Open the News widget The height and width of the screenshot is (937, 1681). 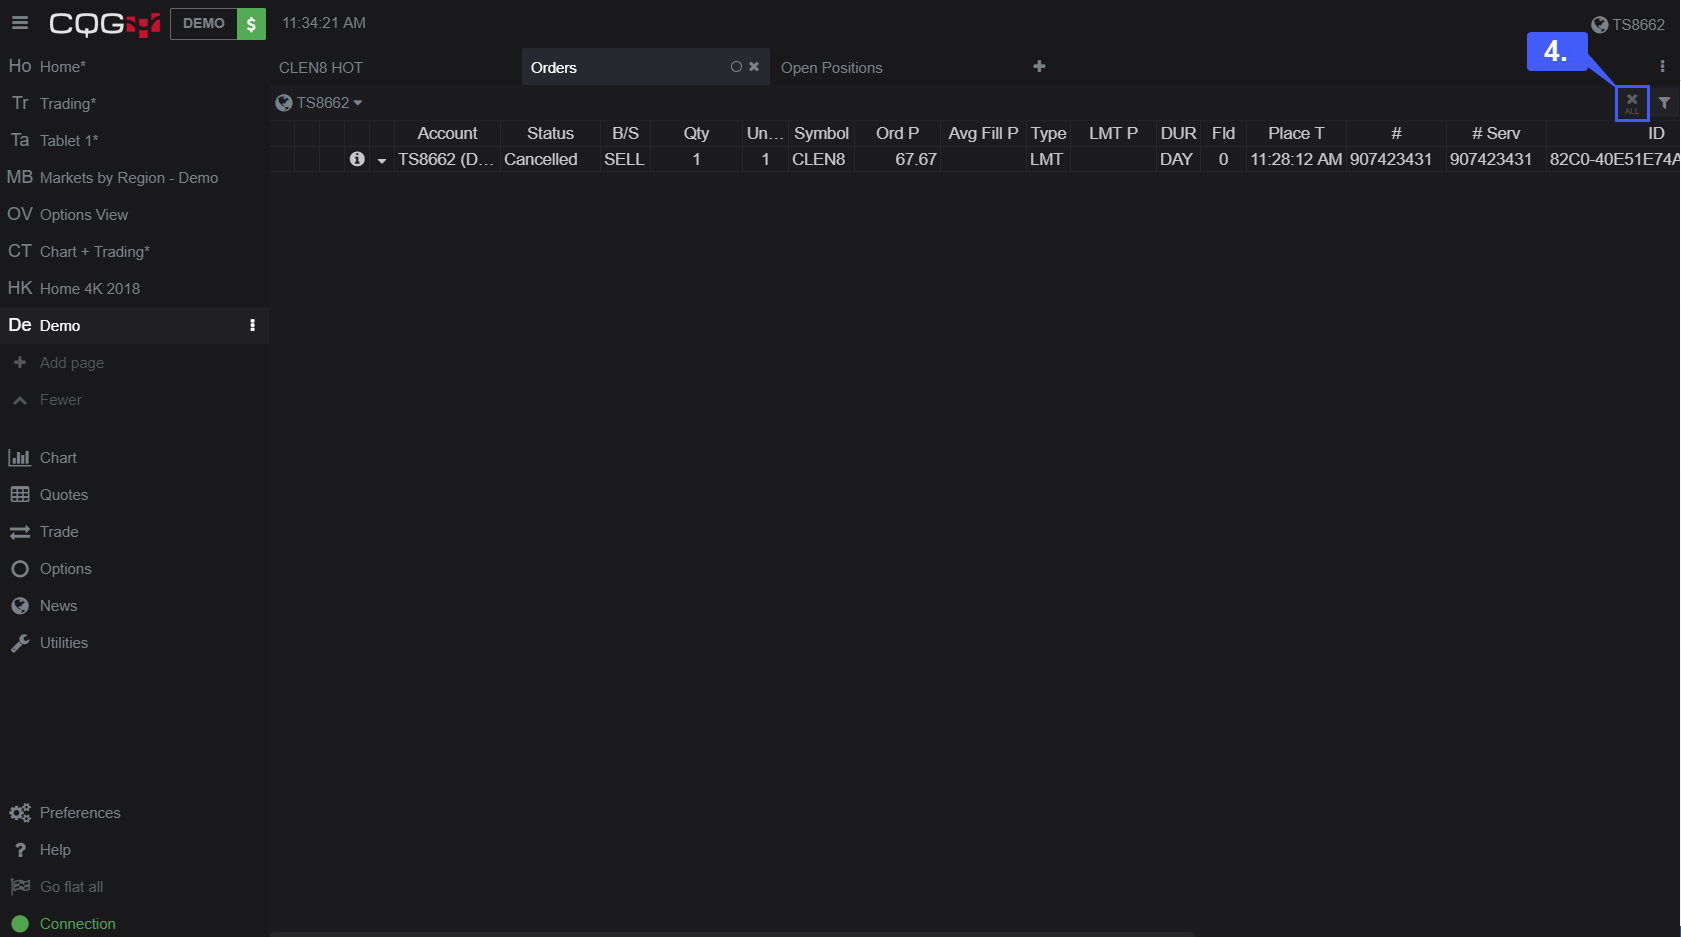(x=134, y=606)
